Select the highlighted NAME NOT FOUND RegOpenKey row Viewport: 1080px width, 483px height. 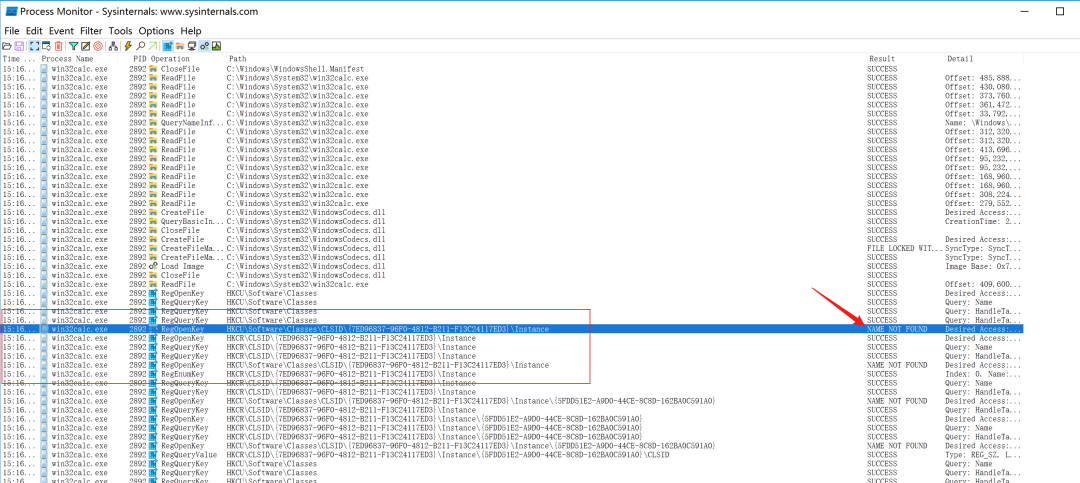click(512, 329)
